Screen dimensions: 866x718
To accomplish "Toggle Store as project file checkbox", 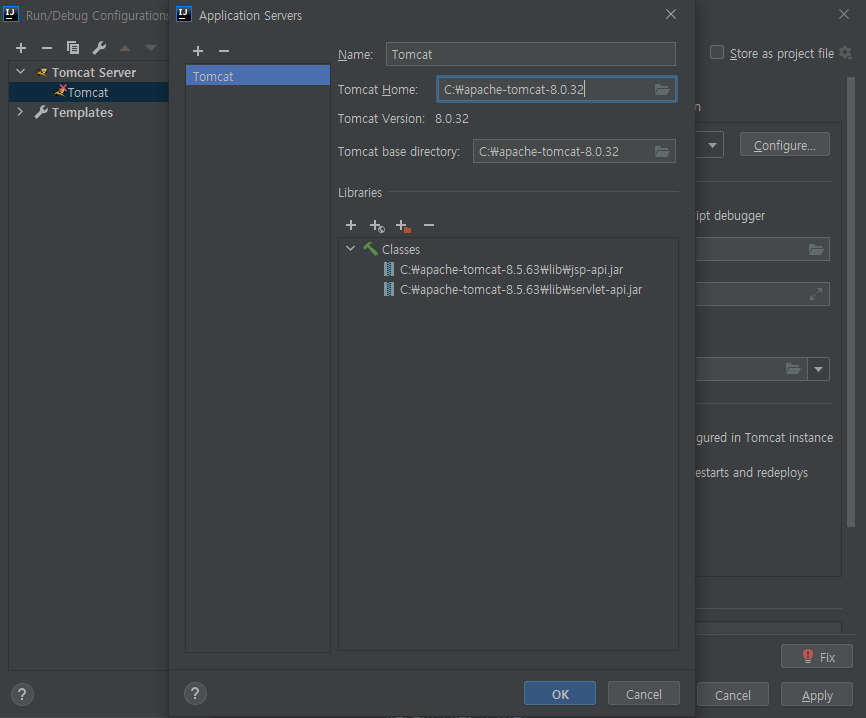I will pyautogui.click(x=717, y=52).
